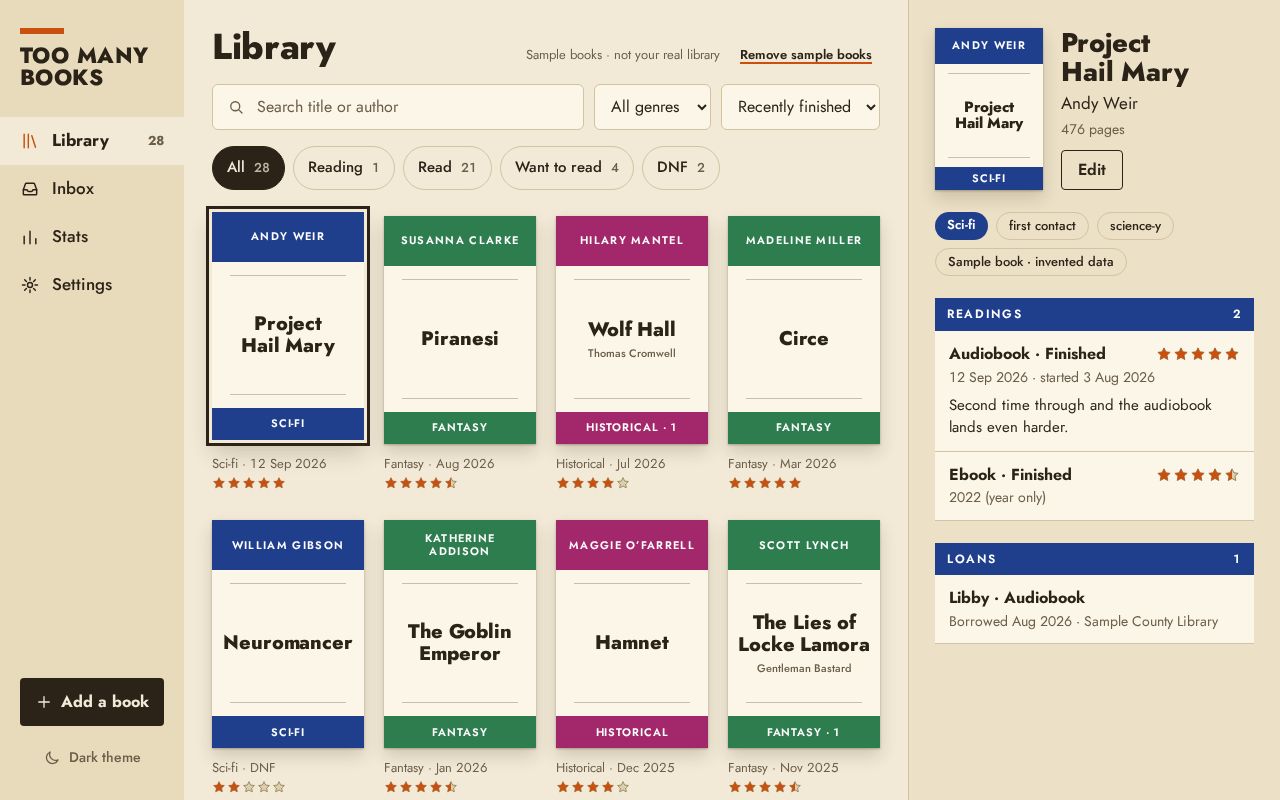Open the Wolf Hall book cover
The width and height of the screenshot is (1280, 800).
point(632,330)
